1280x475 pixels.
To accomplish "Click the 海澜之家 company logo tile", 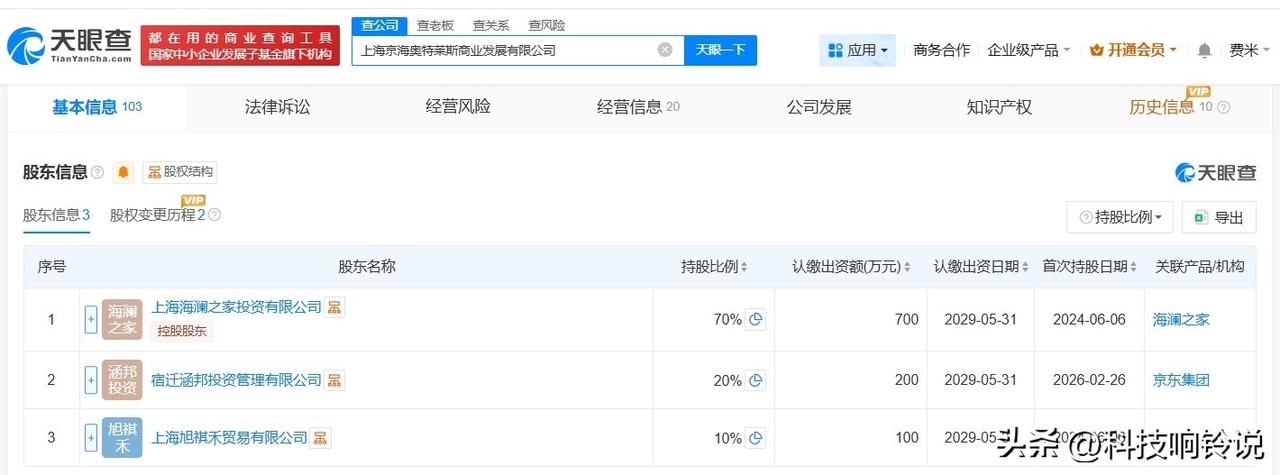I will tap(122, 320).
